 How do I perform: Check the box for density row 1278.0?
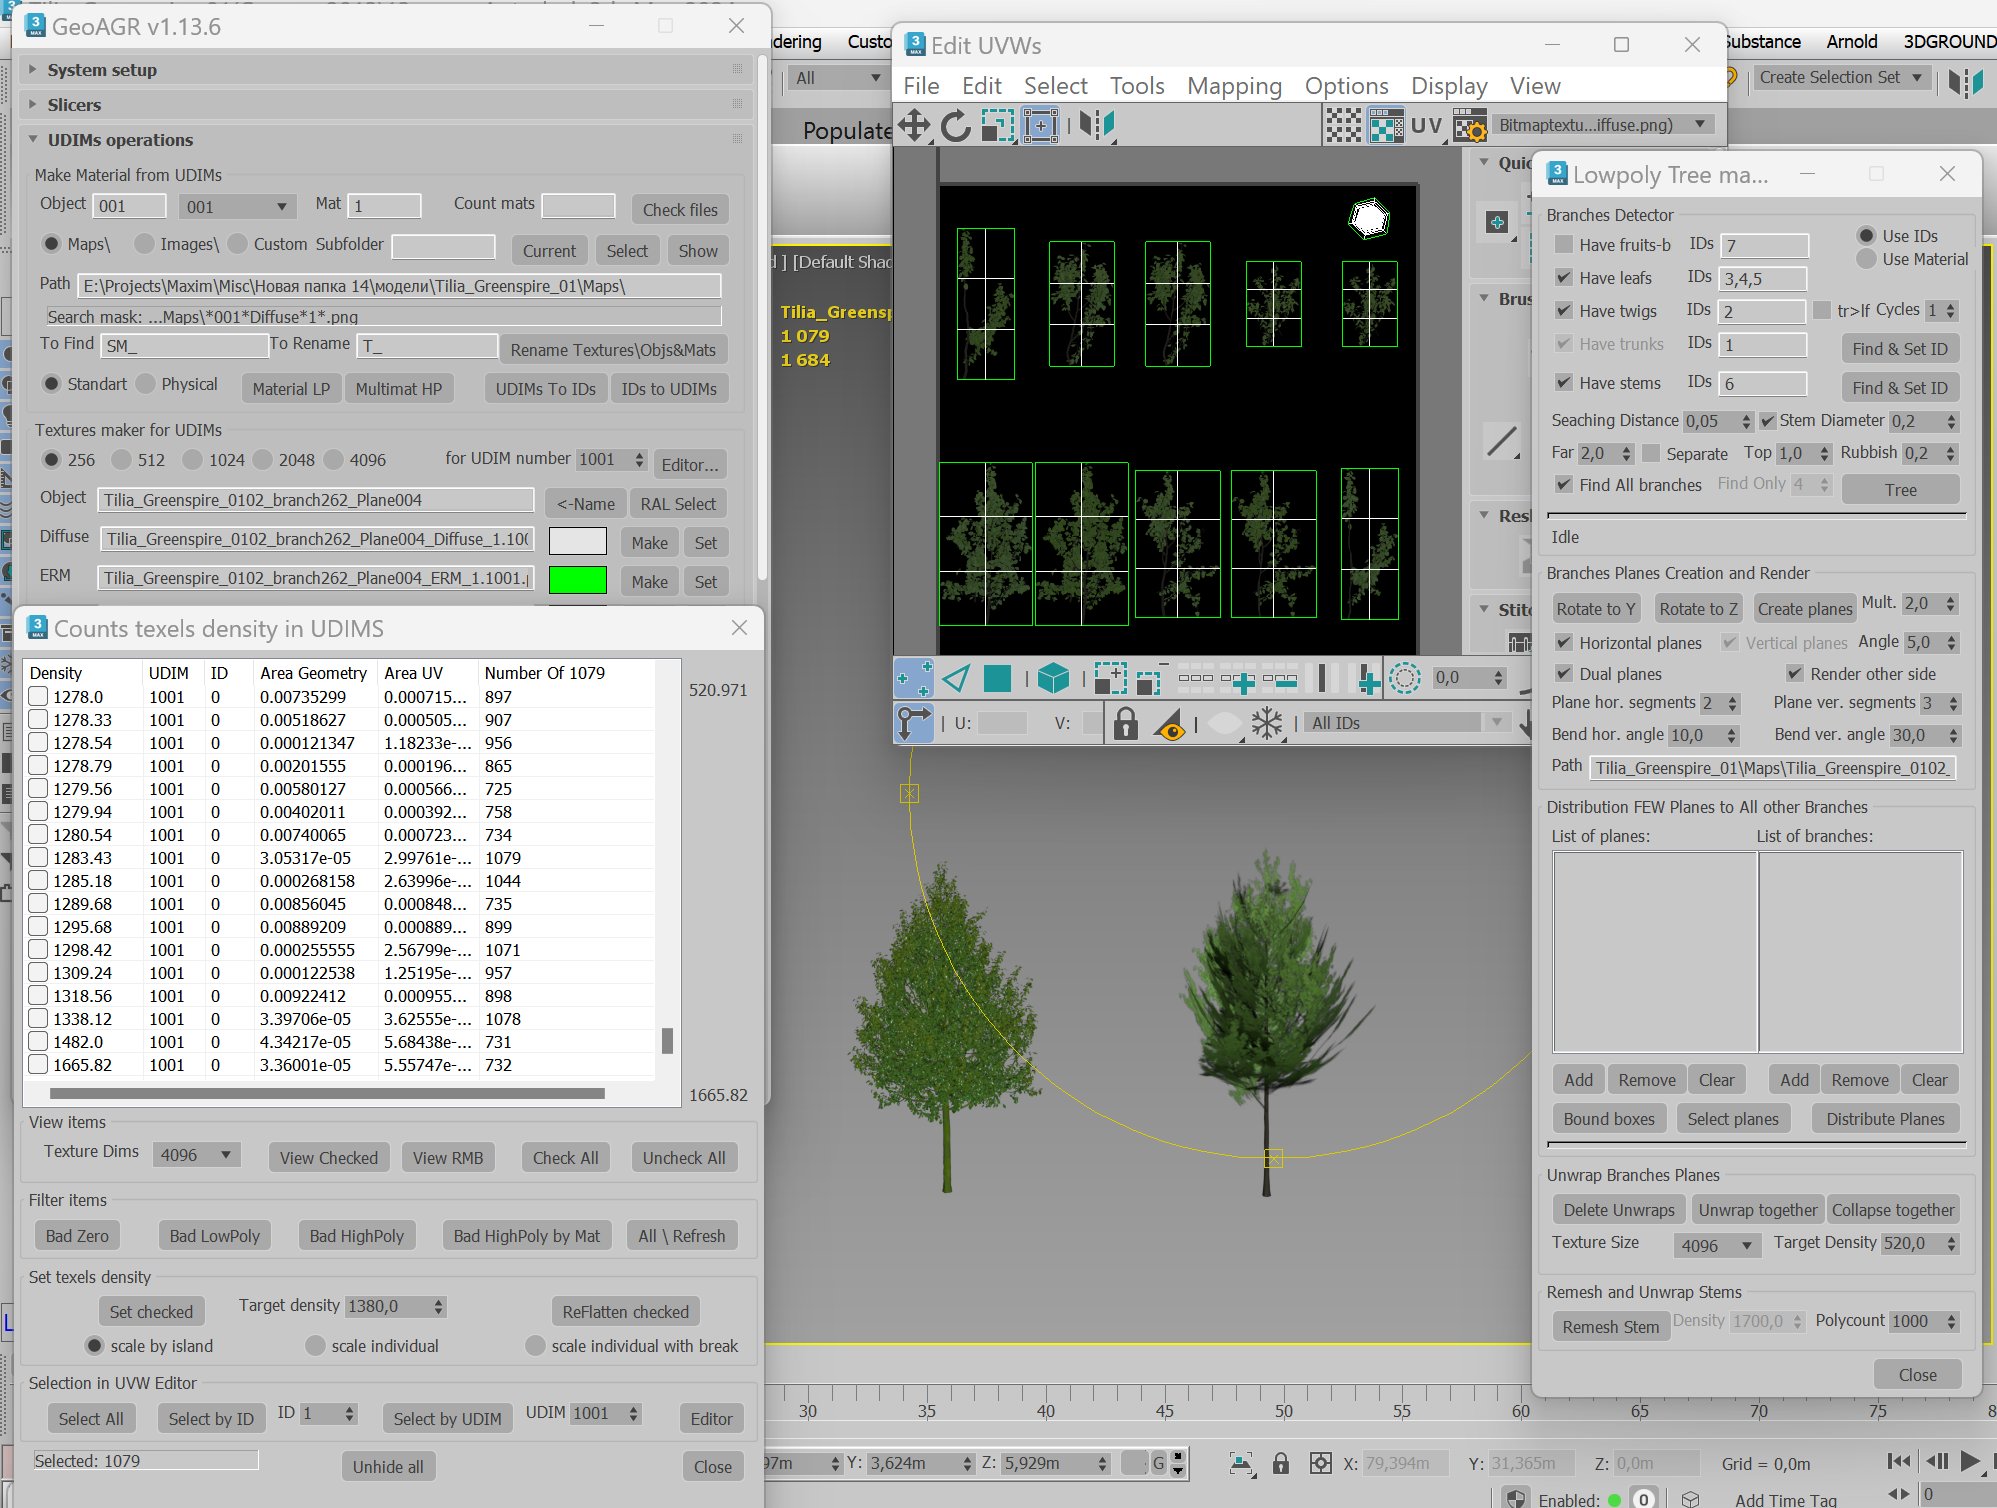click(x=38, y=696)
